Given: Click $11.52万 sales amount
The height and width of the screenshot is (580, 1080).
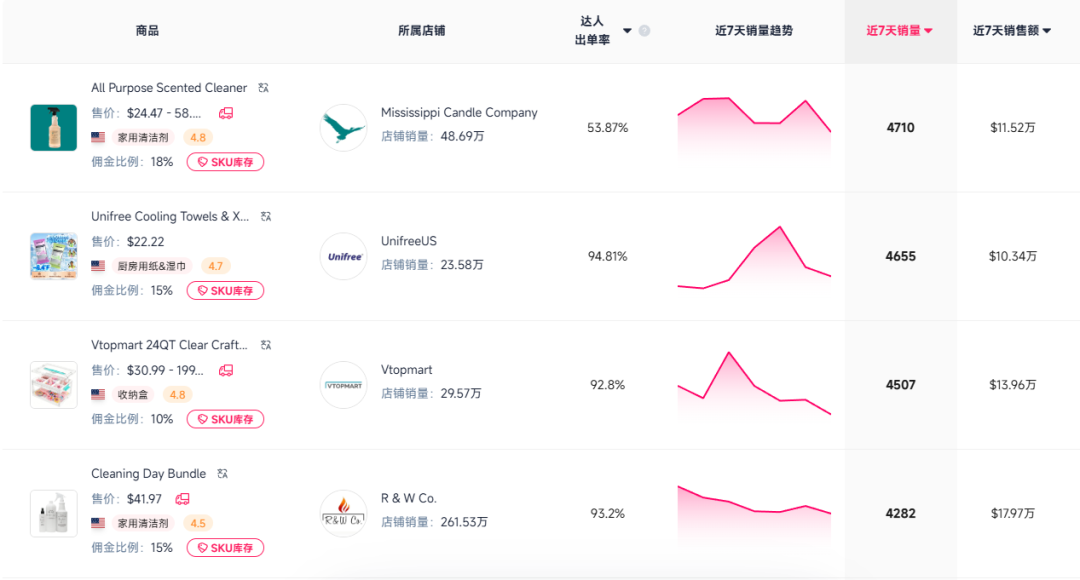Looking at the screenshot, I should tap(1012, 127).
